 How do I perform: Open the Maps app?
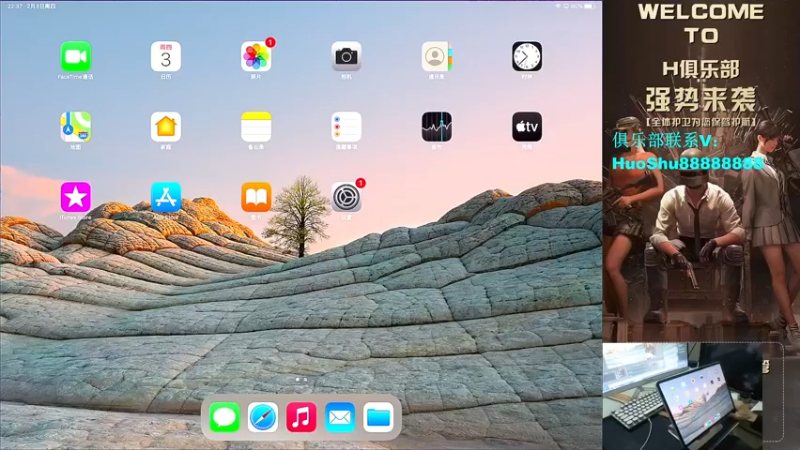point(76,127)
